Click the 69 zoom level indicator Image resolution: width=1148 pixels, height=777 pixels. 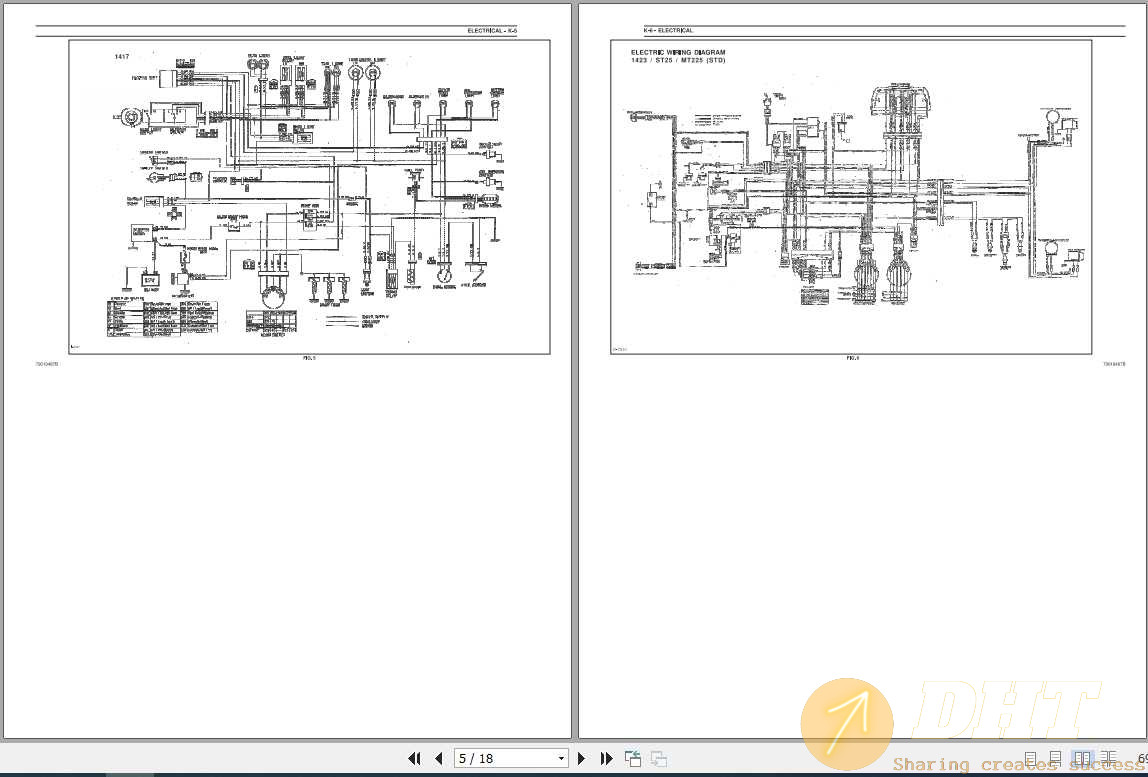[x=1142, y=758]
